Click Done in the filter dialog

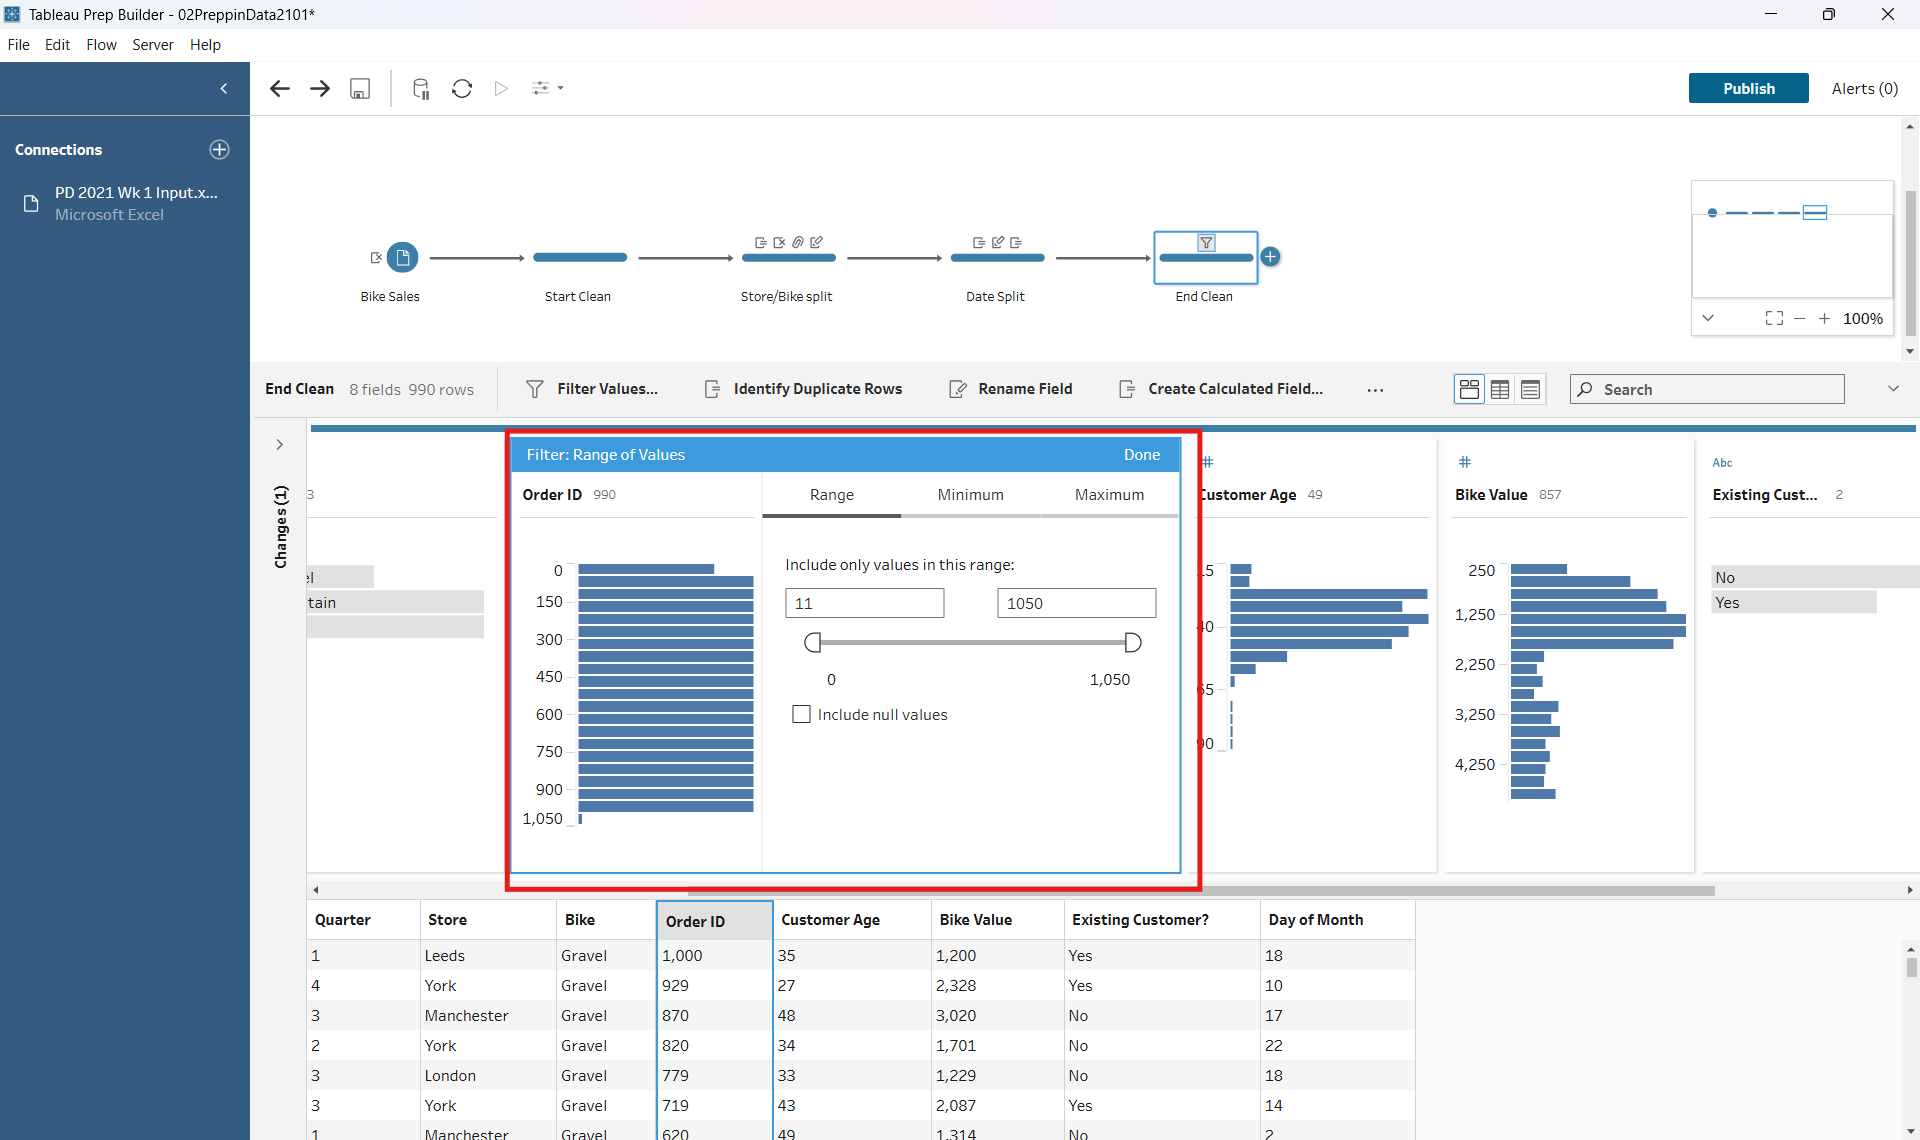point(1141,455)
